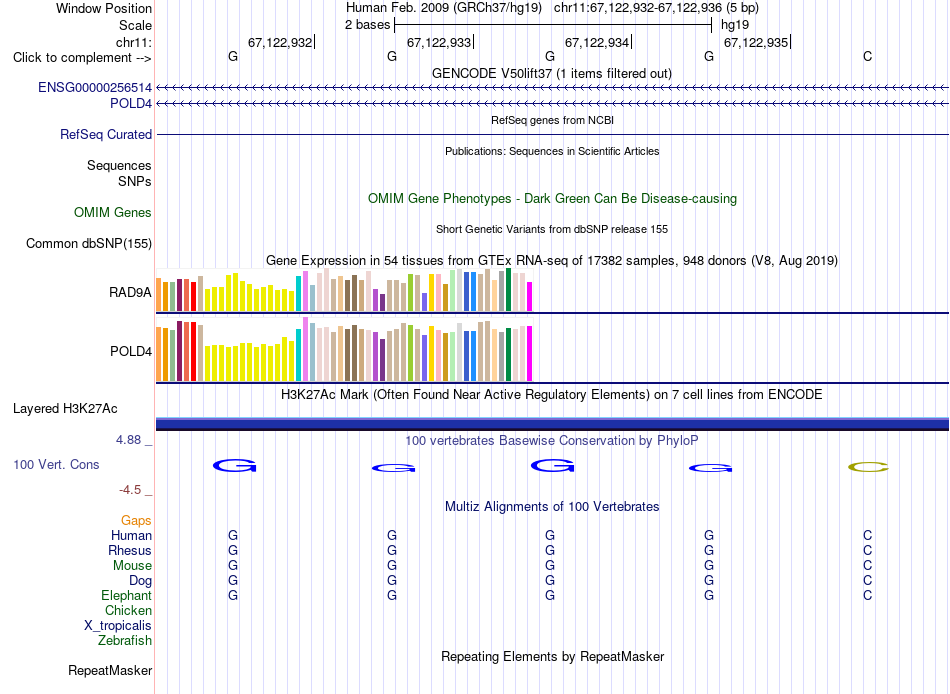Click the 67,122,934 position tick label
Image resolution: width=950 pixels, height=694 pixels.
pyautogui.click(x=597, y=42)
